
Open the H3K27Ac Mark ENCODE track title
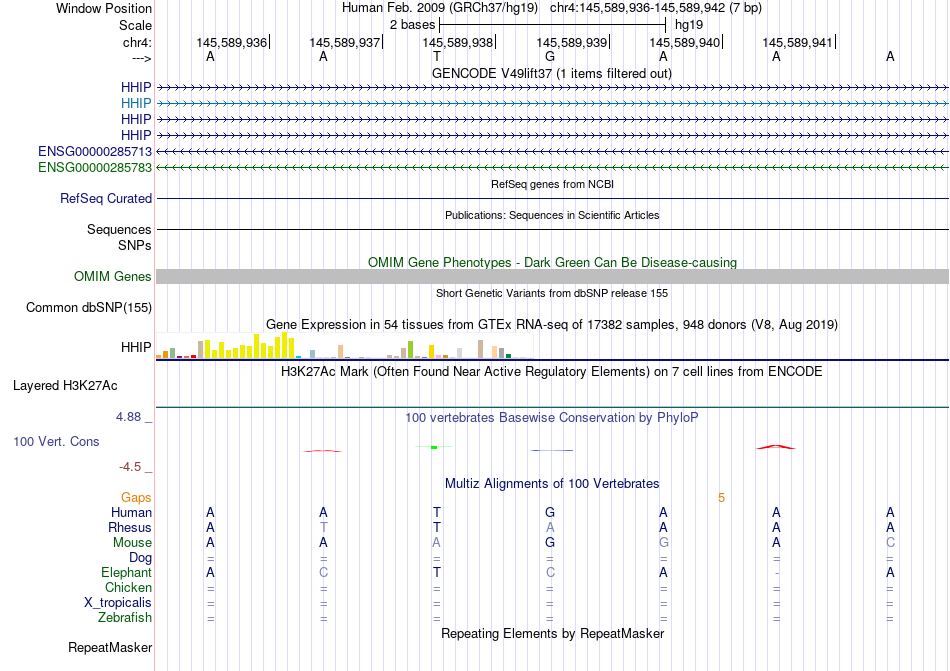552,371
